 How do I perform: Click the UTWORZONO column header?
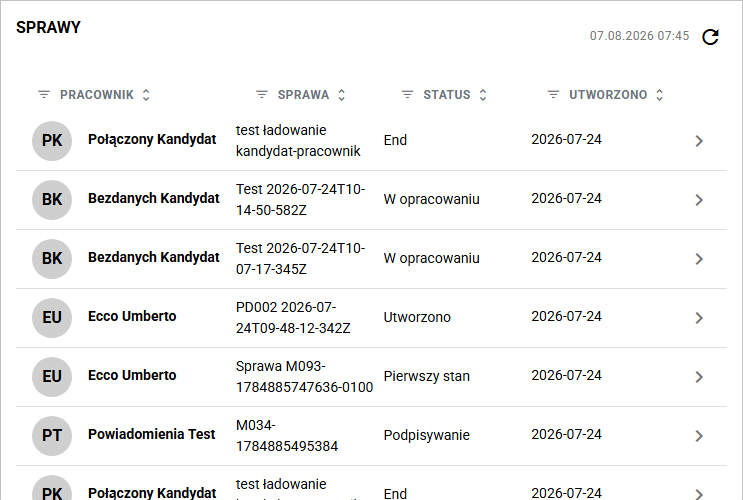coord(608,95)
